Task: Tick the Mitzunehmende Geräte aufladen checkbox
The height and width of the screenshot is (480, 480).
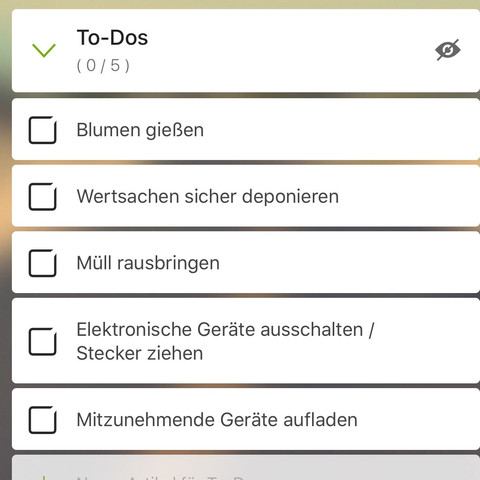Action: [x=42, y=420]
